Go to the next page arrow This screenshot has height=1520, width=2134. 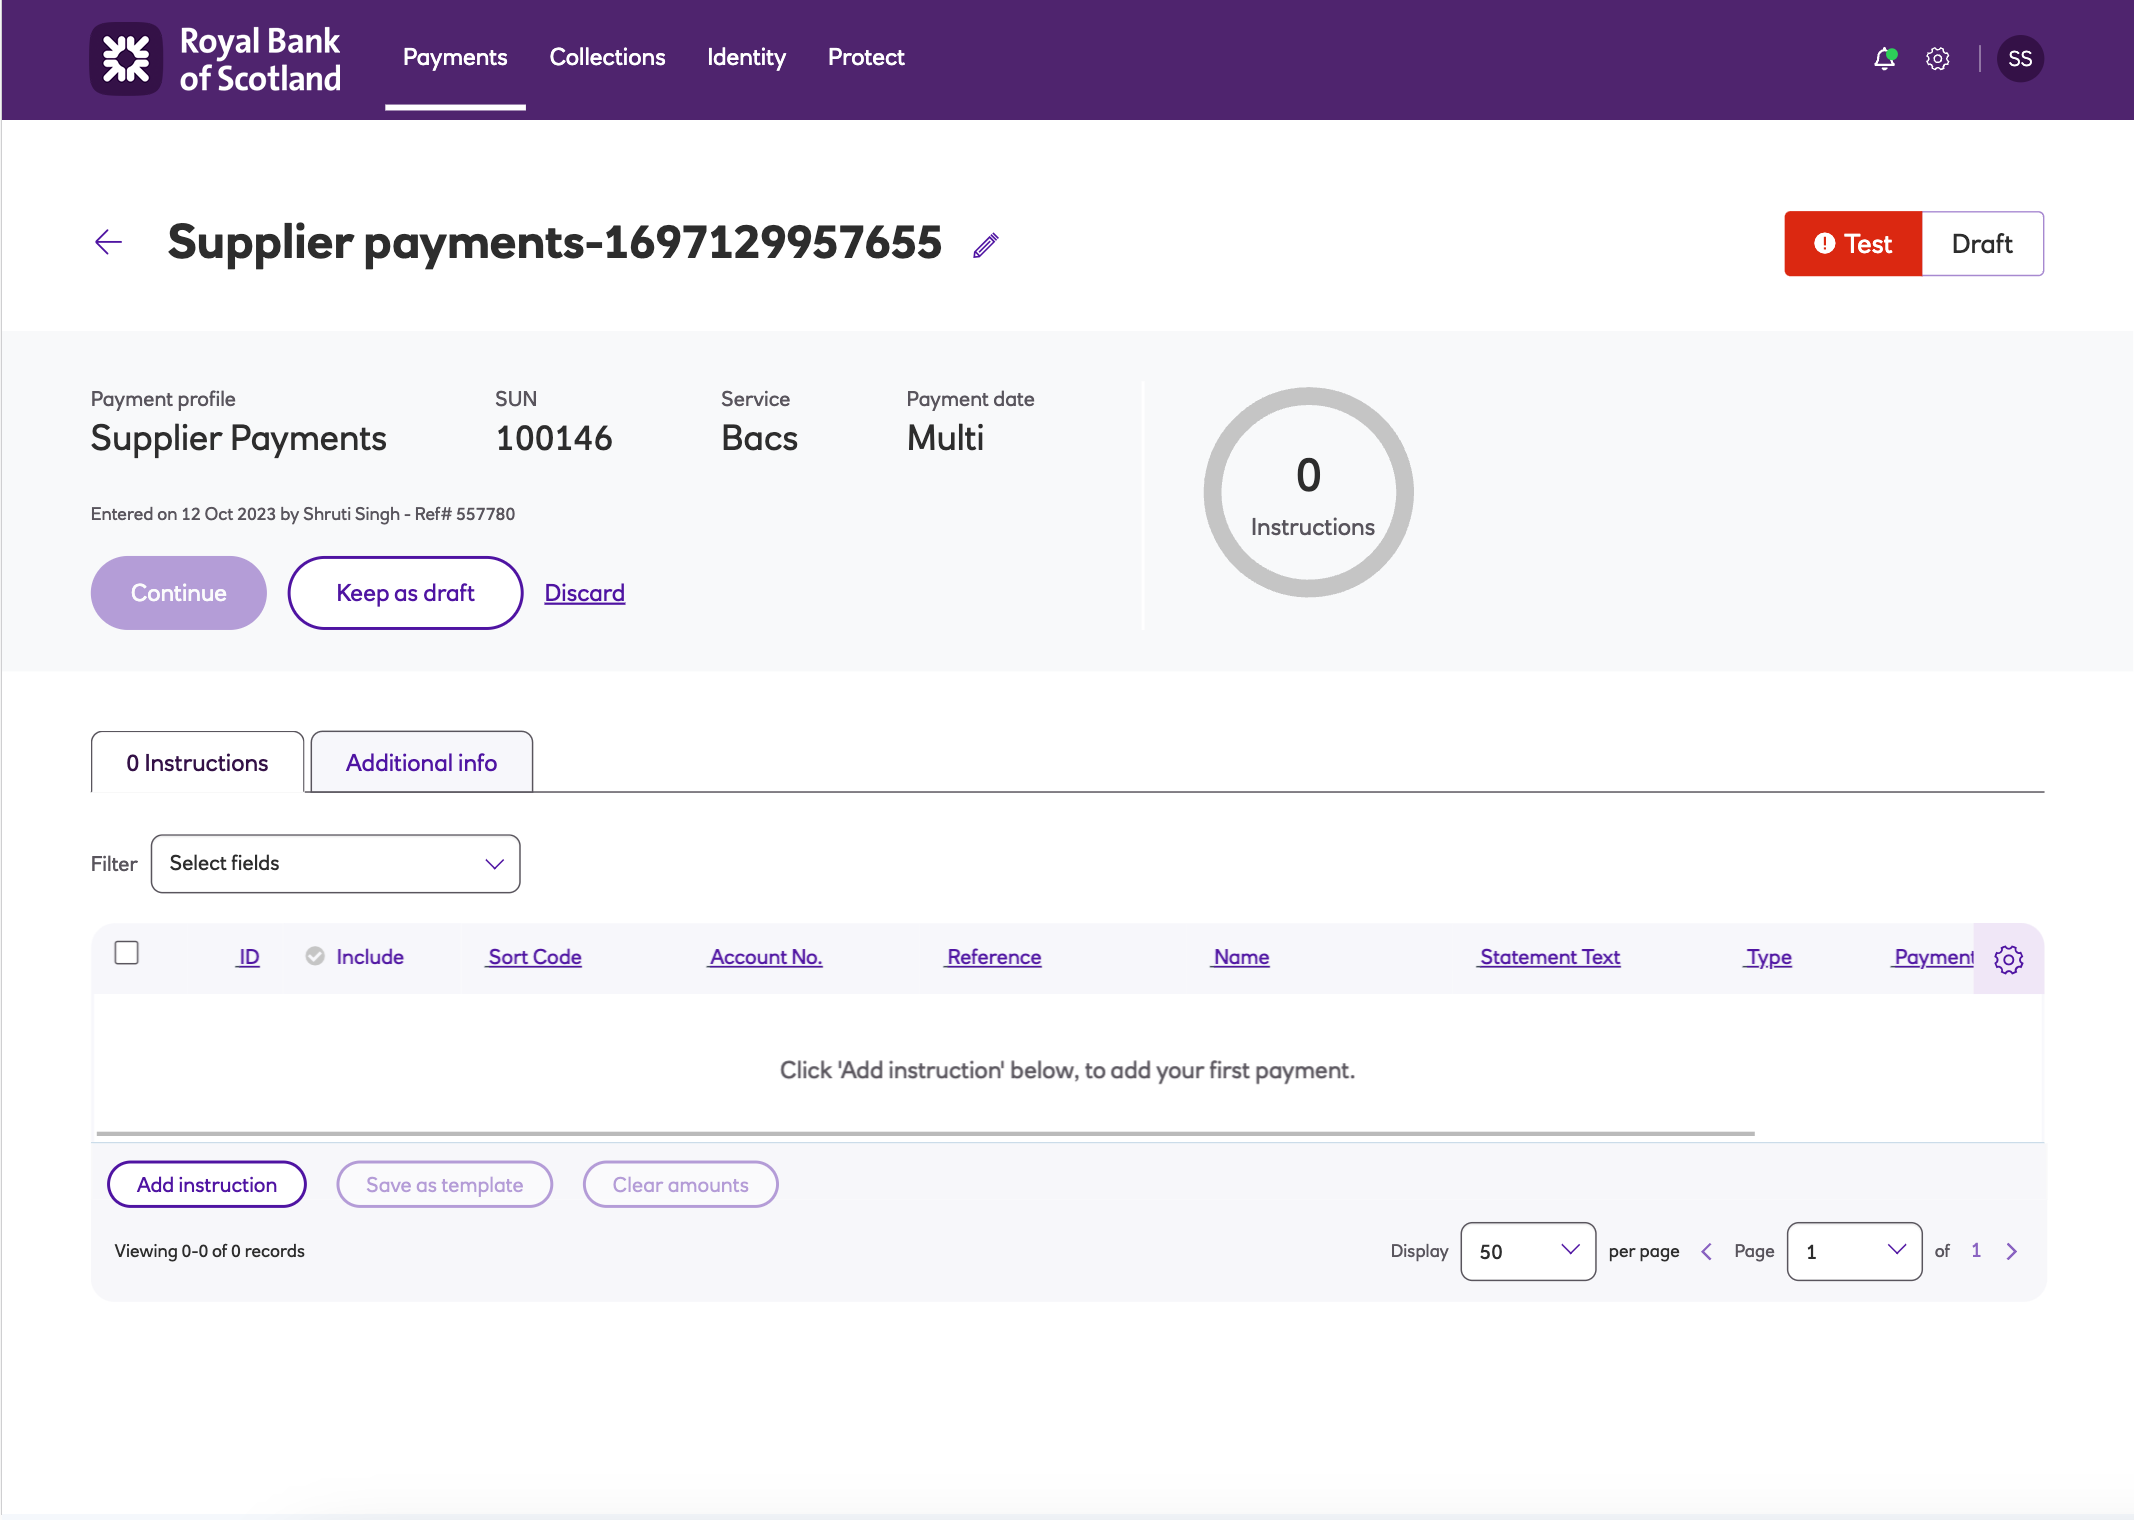pyautogui.click(x=2012, y=1252)
